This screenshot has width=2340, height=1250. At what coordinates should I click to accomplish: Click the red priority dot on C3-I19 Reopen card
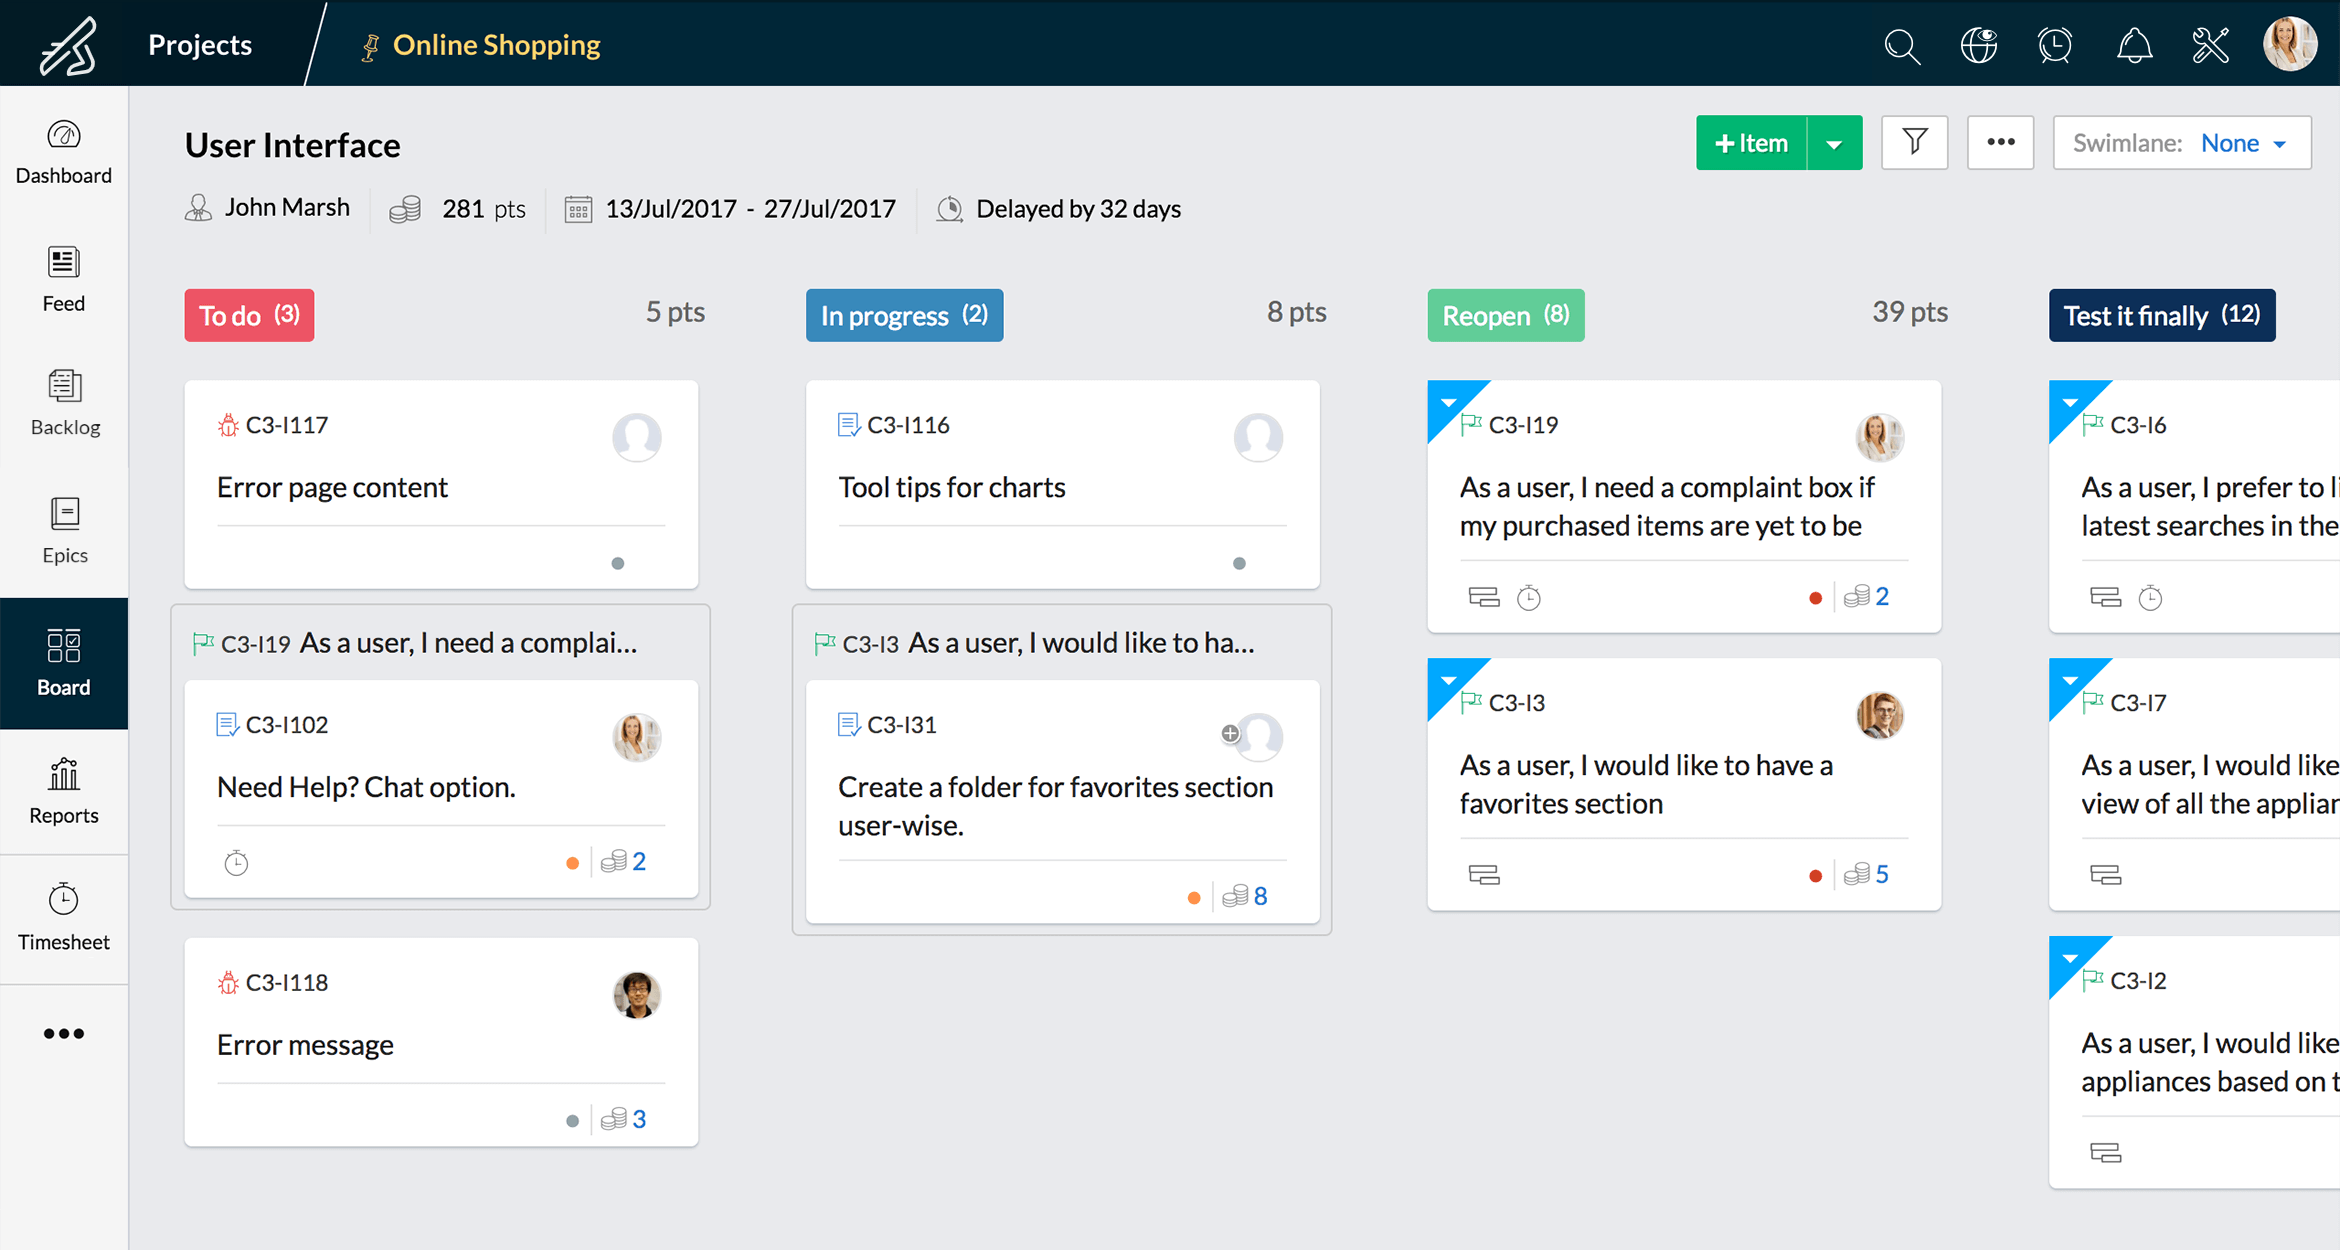pyautogui.click(x=1815, y=598)
